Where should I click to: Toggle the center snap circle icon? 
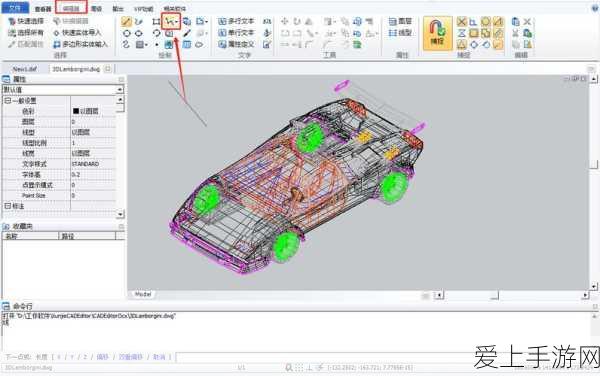(x=486, y=22)
